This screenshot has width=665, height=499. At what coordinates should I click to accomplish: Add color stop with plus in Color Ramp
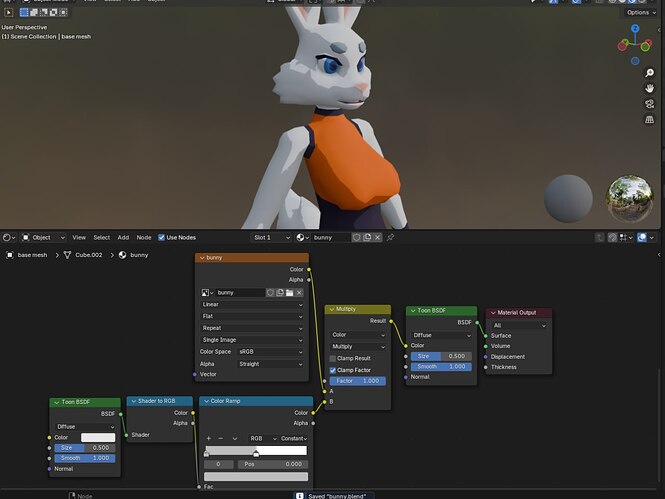208,438
